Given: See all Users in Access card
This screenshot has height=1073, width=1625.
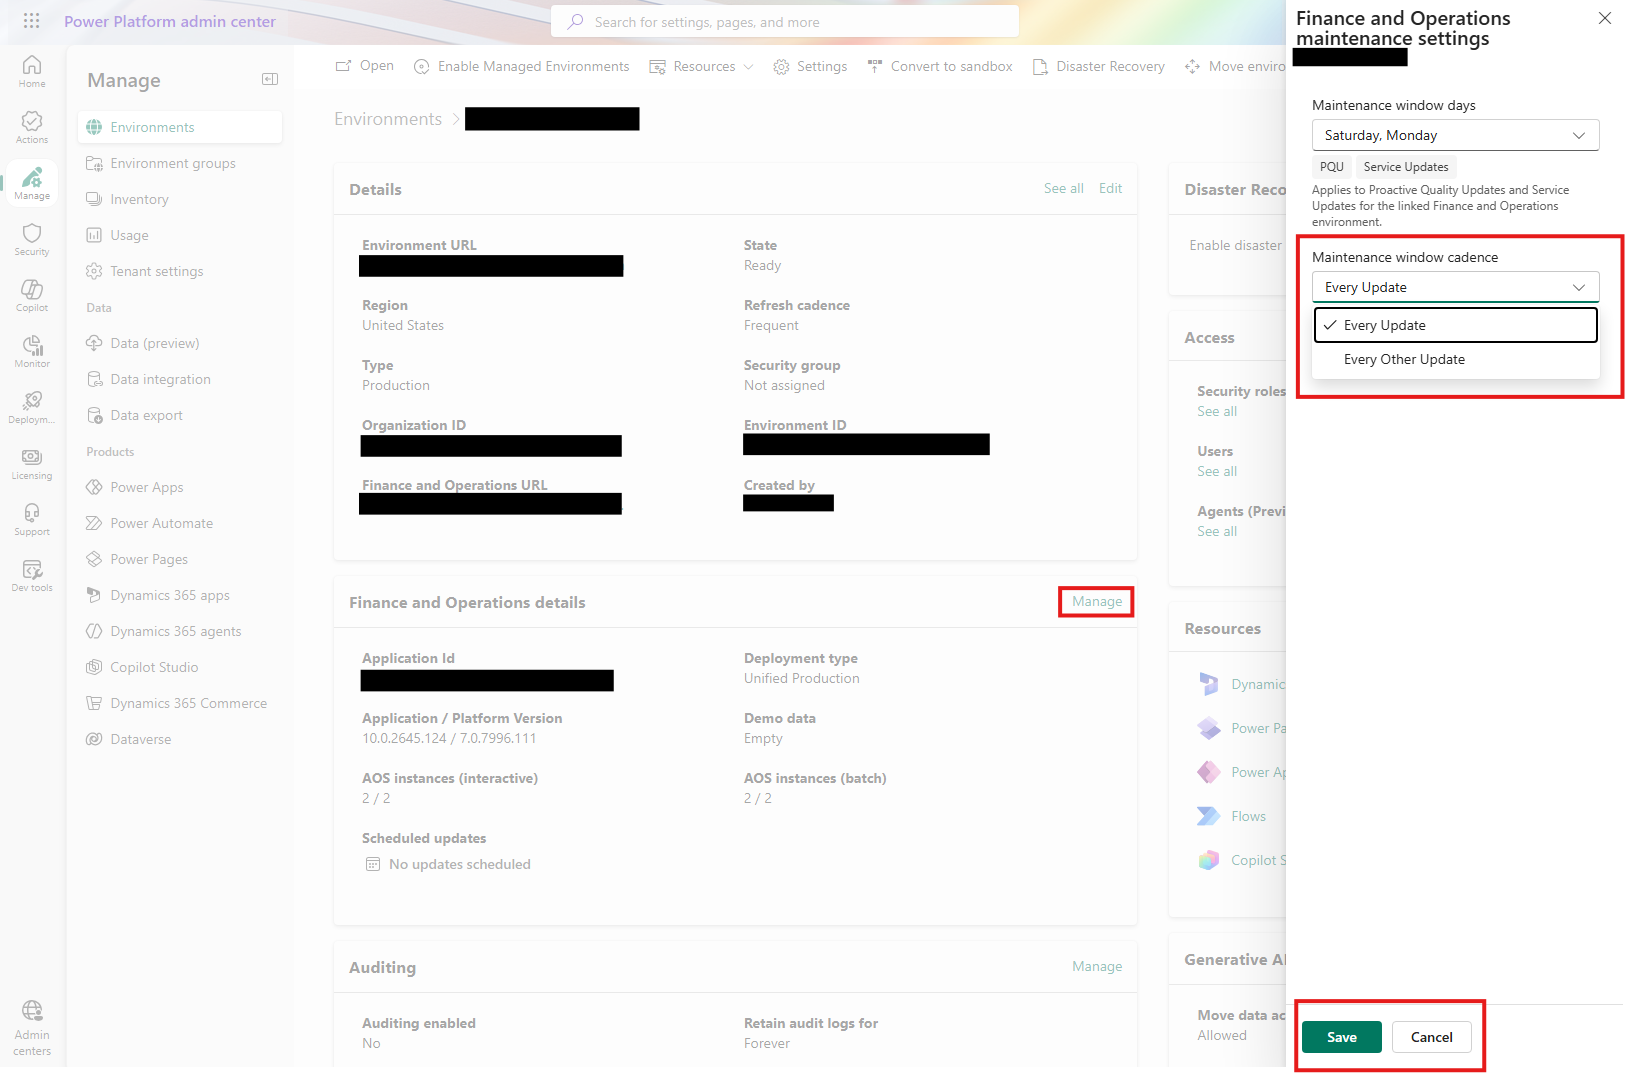Looking at the screenshot, I should click(x=1217, y=471).
